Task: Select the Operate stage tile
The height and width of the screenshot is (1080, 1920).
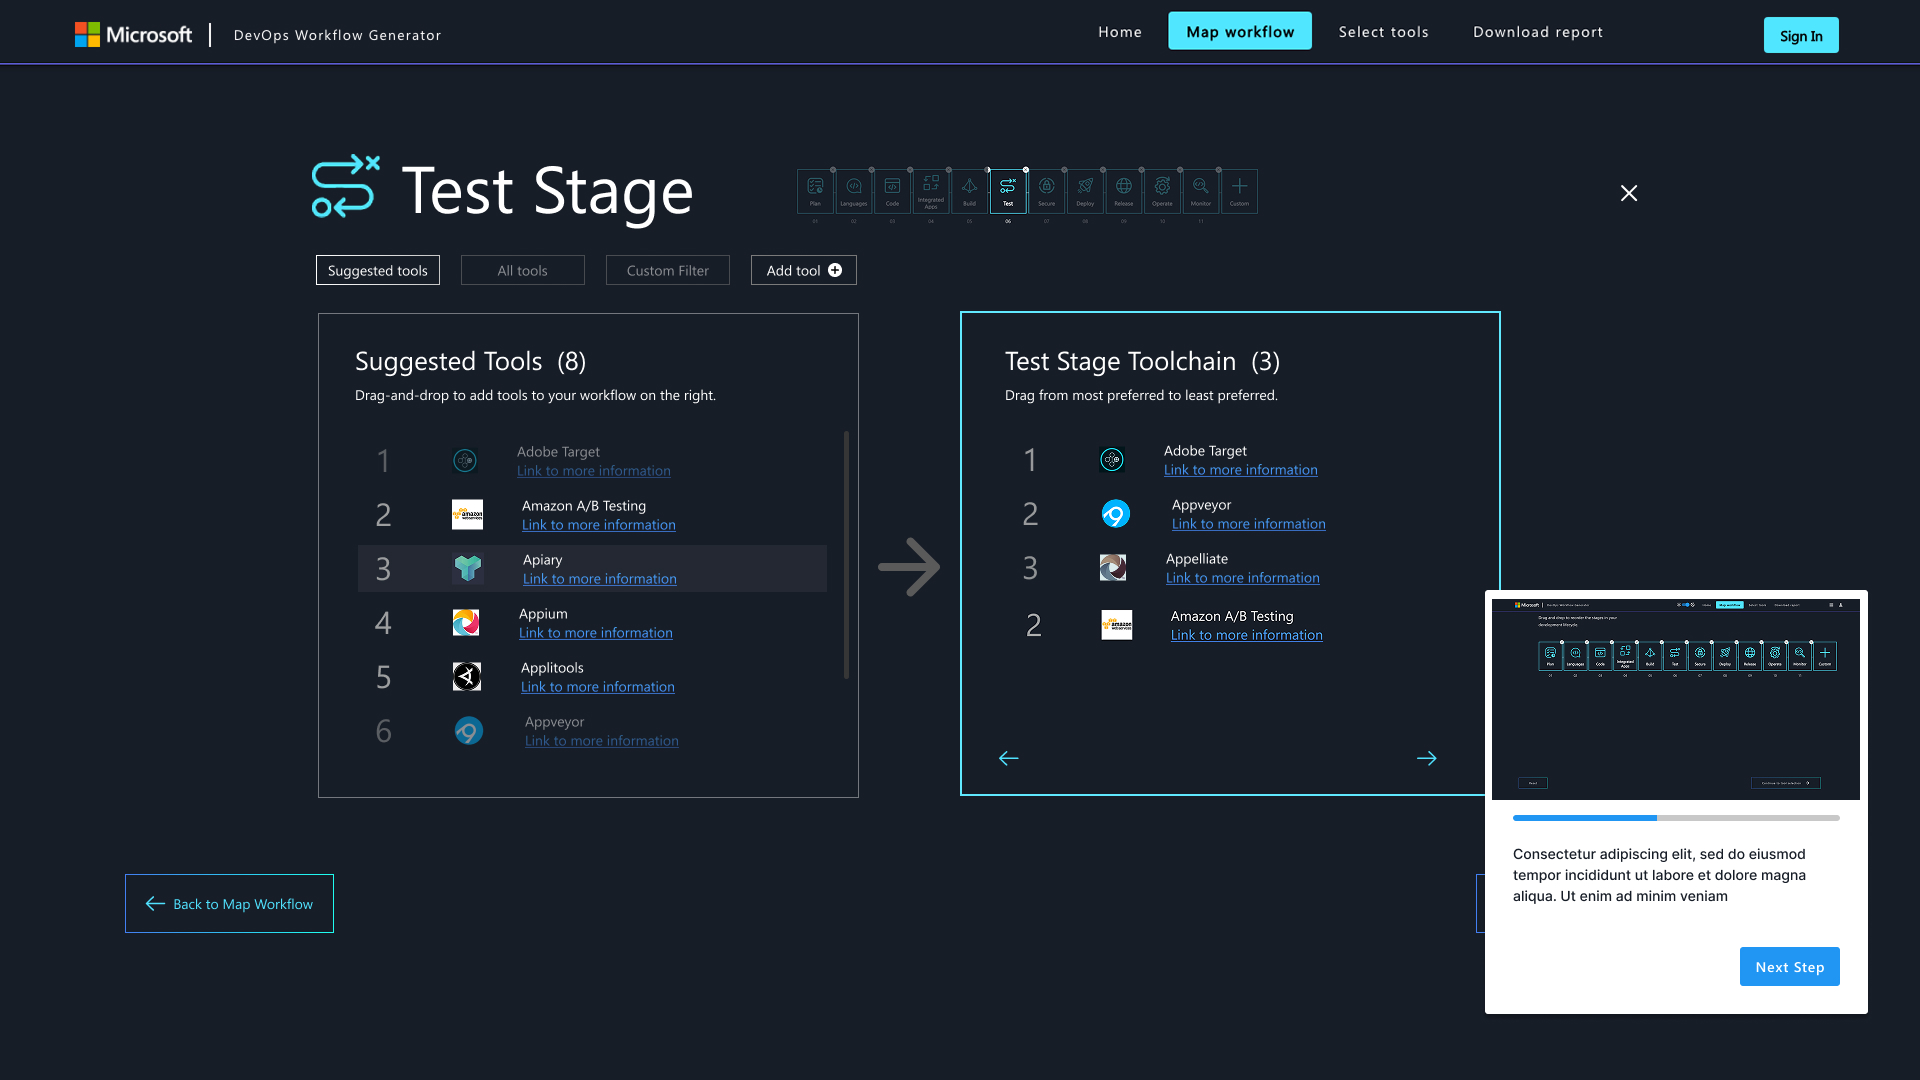Action: (1162, 191)
